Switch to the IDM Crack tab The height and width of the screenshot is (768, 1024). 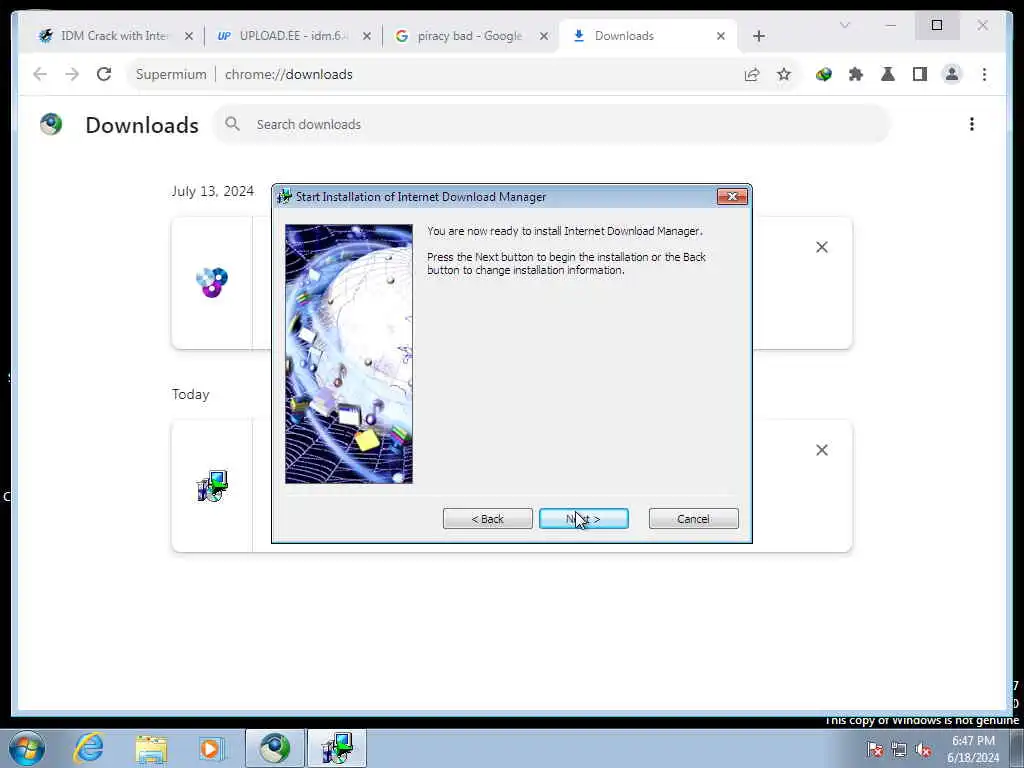pos(113,36)
